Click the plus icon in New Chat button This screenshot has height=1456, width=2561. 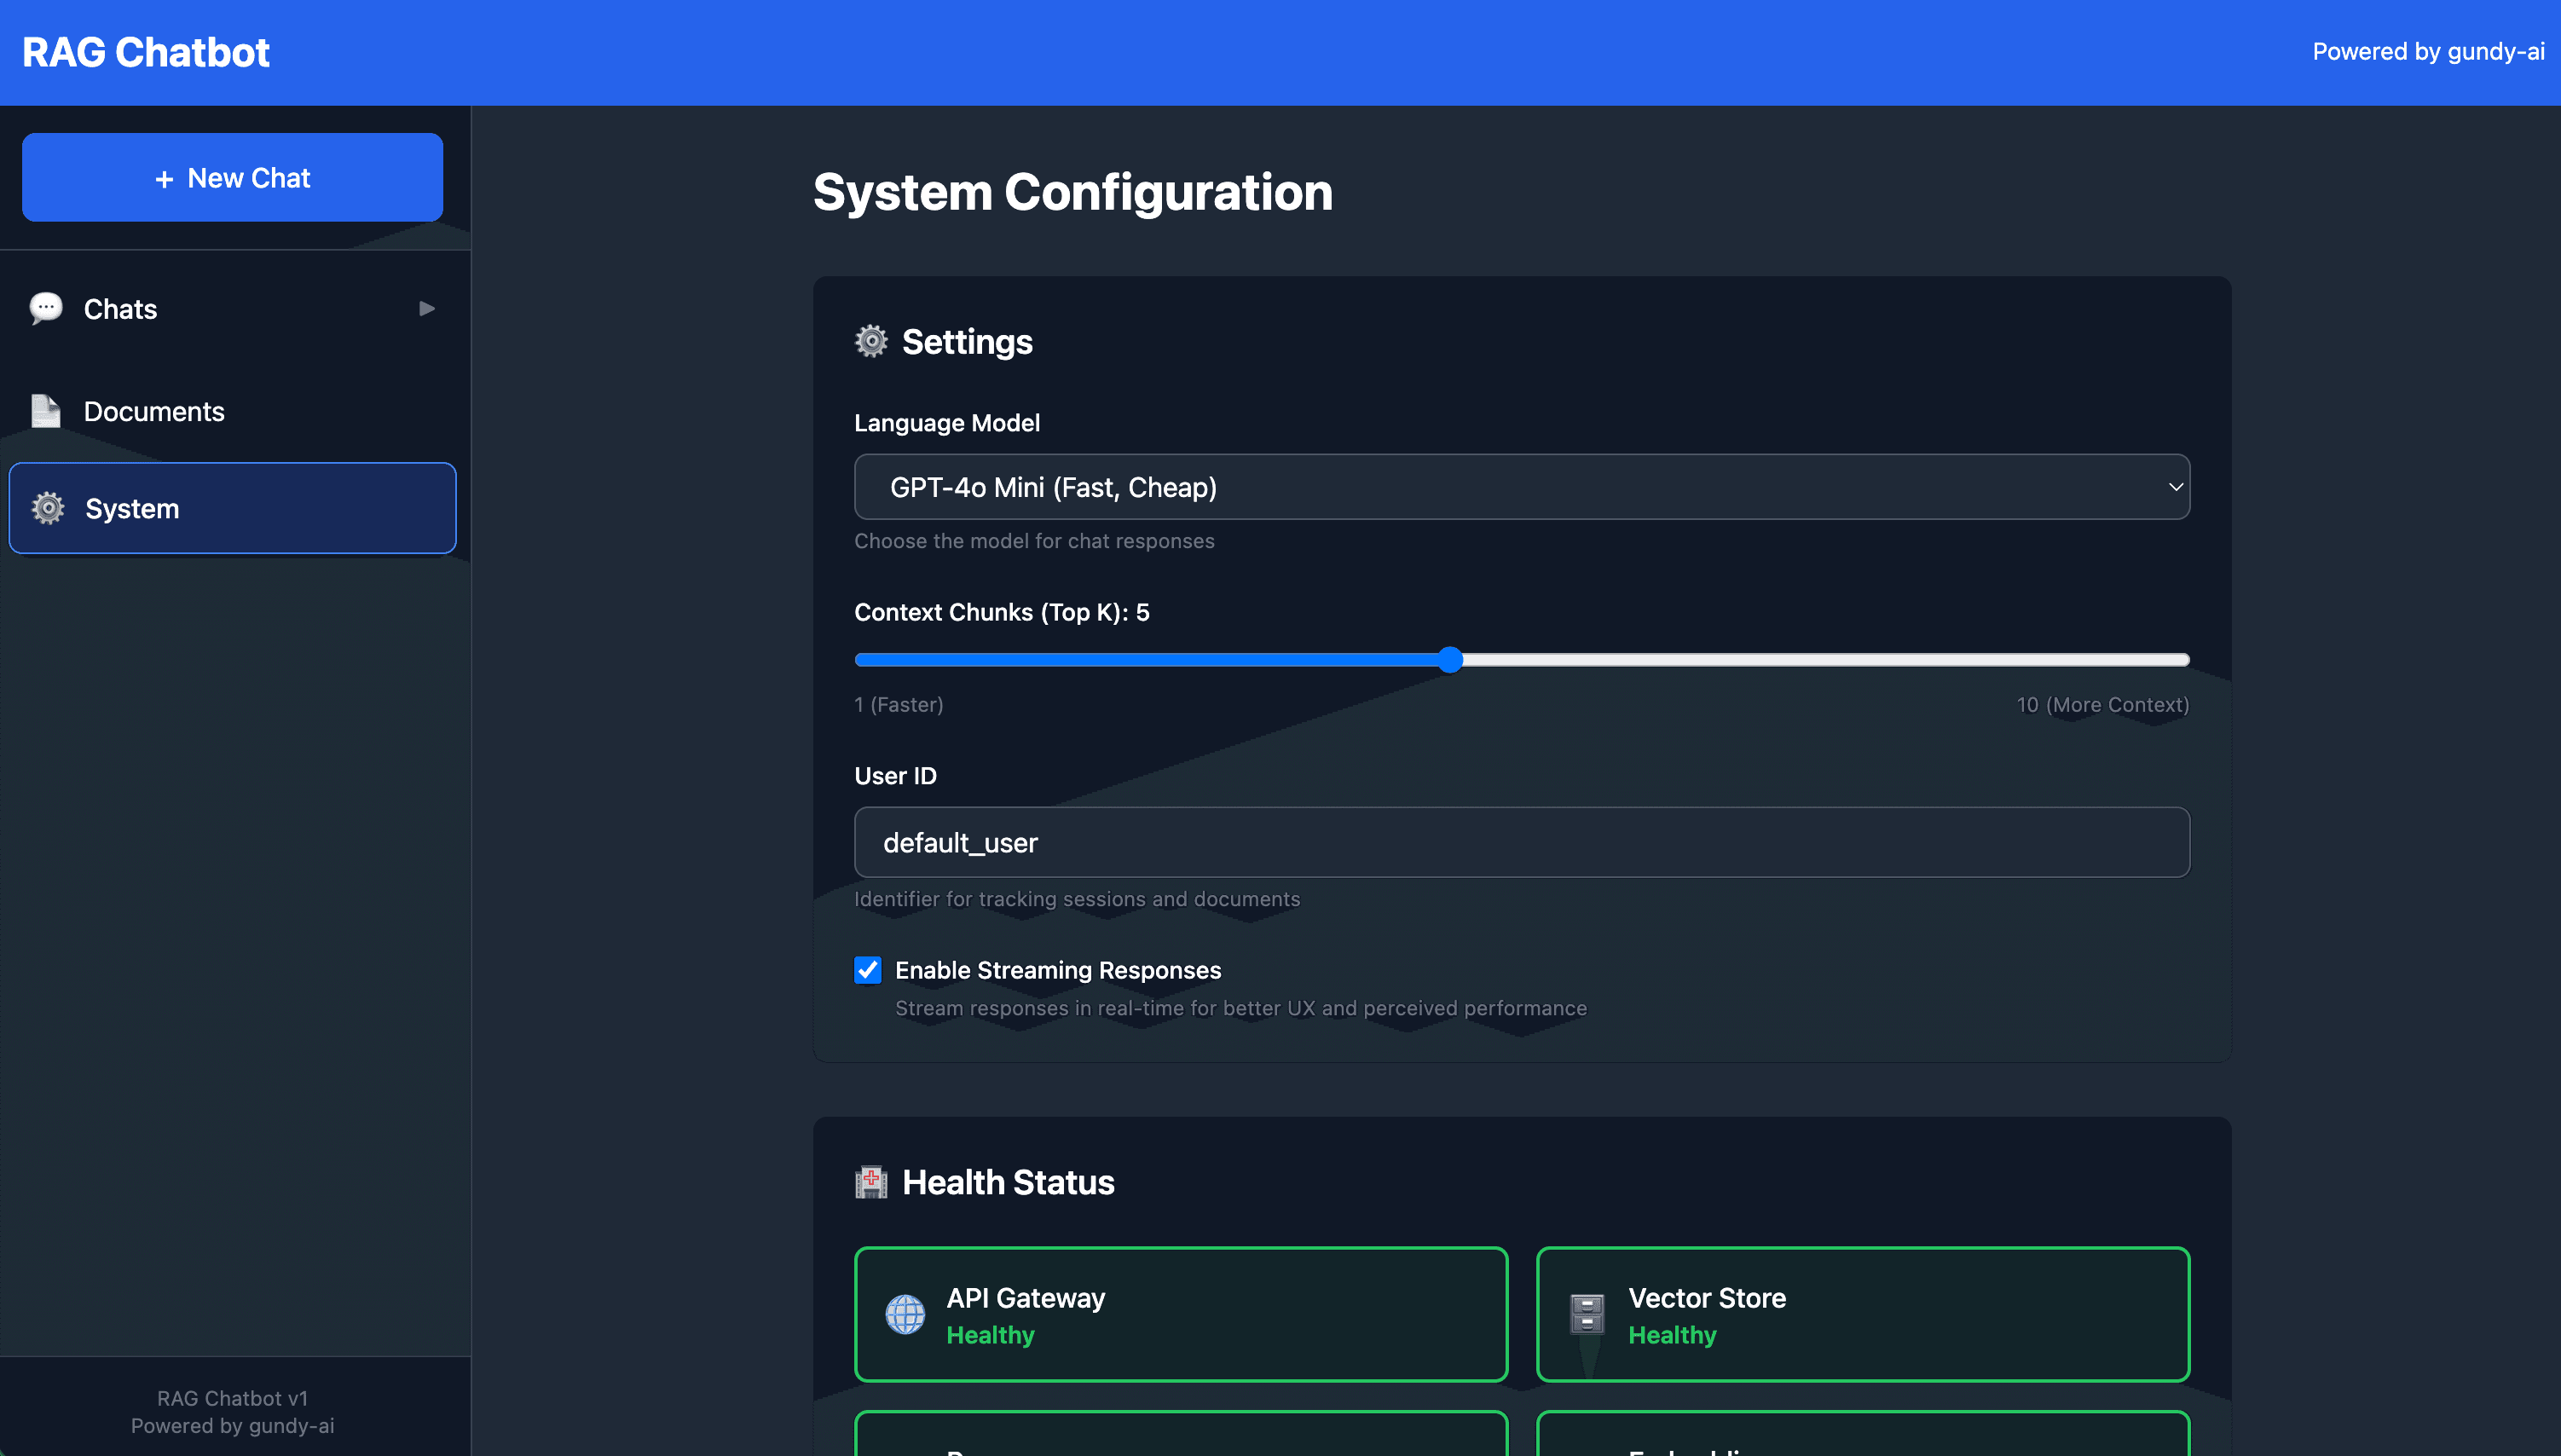pos(165,177)
